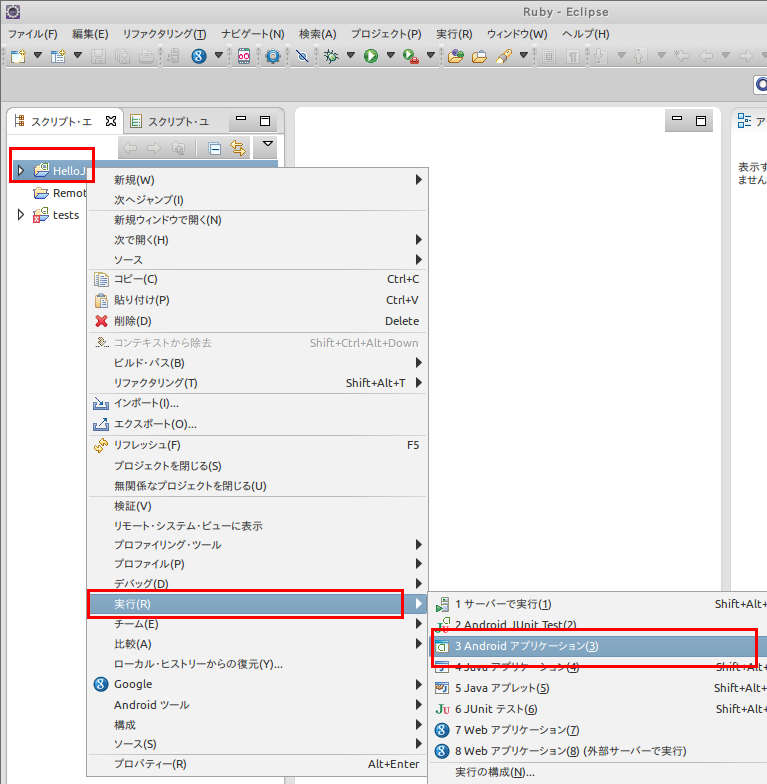Click the Forward arrow in script explorer toolbar
767x784 pixels.
tap(154, 148)
